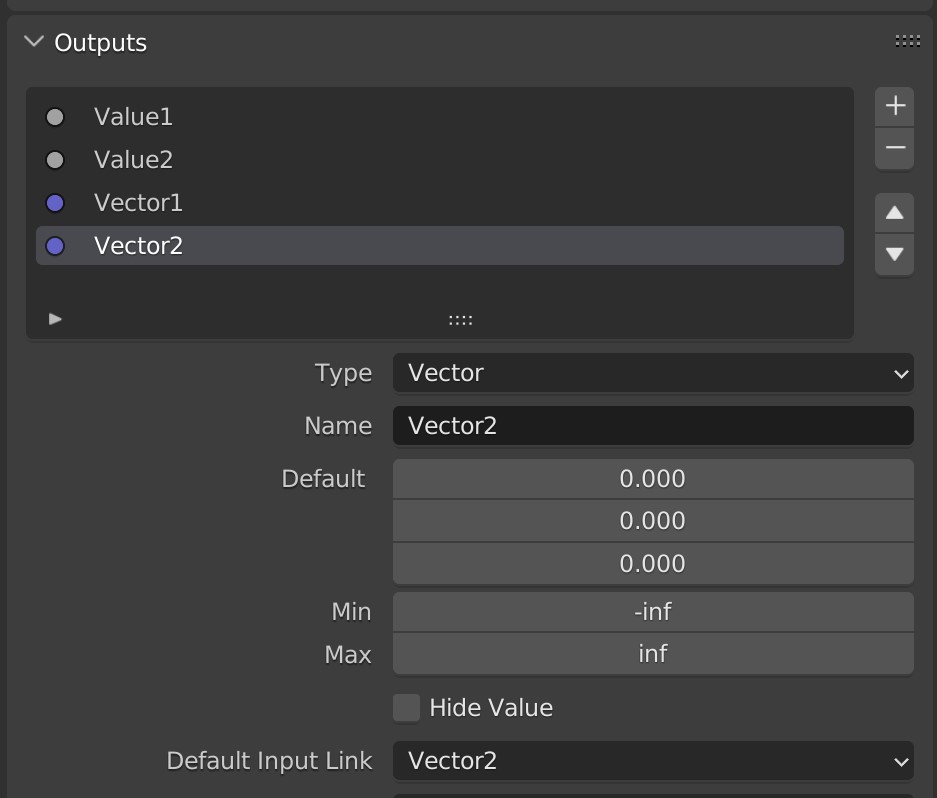Open the Default Input Link dropdown
This screenshot has width=937, height=798.
653,760
